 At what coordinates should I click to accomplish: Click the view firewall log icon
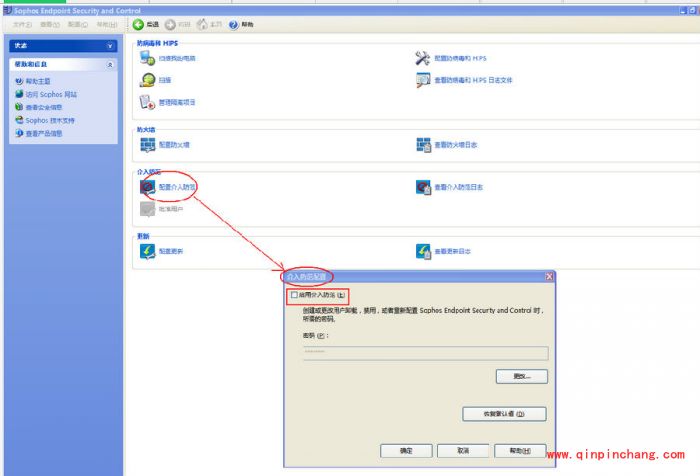(x=423, y=145)
